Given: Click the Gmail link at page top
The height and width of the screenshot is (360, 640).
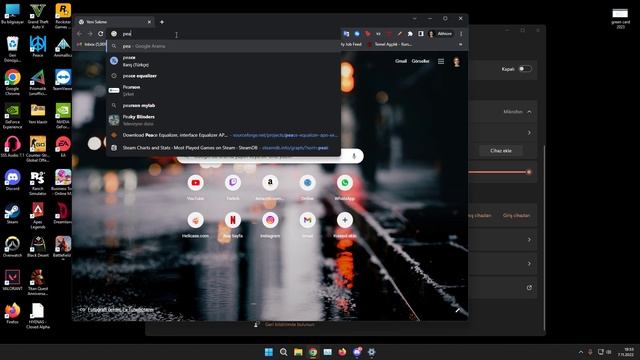Looking at the screenshot, I should (401, 61).
